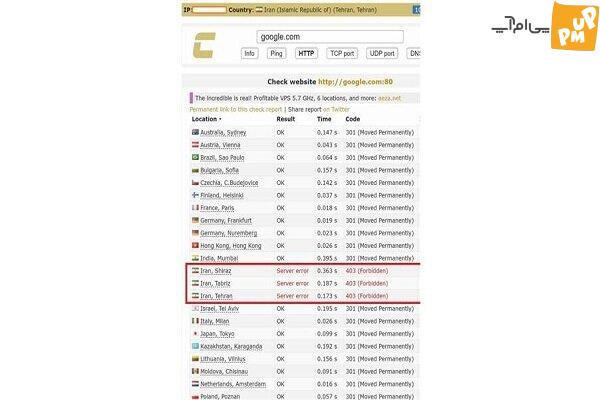Viewport: 600px width, 400px height.
Task: Click the Iran flag in the IP header bar
Action: [259, 10]
